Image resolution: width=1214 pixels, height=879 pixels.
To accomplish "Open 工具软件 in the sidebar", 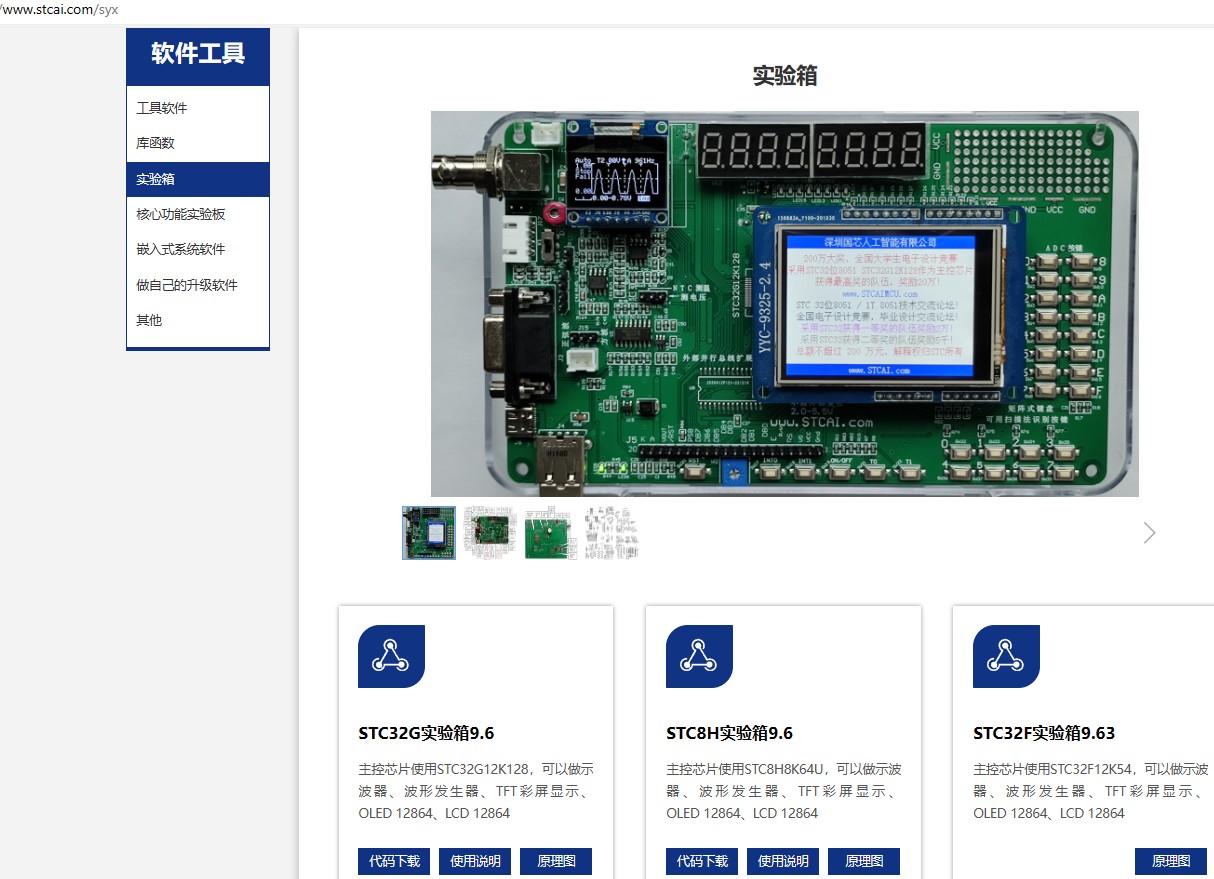I will point(162,108).
